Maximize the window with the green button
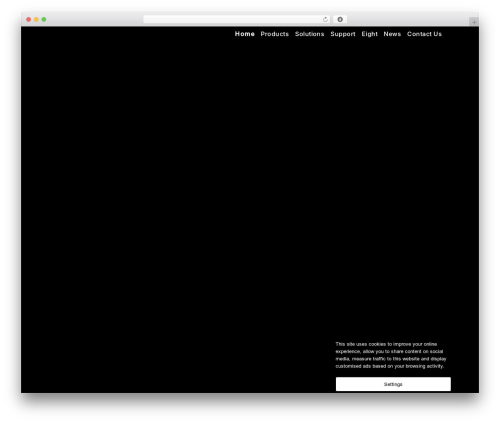The height and width of the screenshot is (423, 500). 44,19
